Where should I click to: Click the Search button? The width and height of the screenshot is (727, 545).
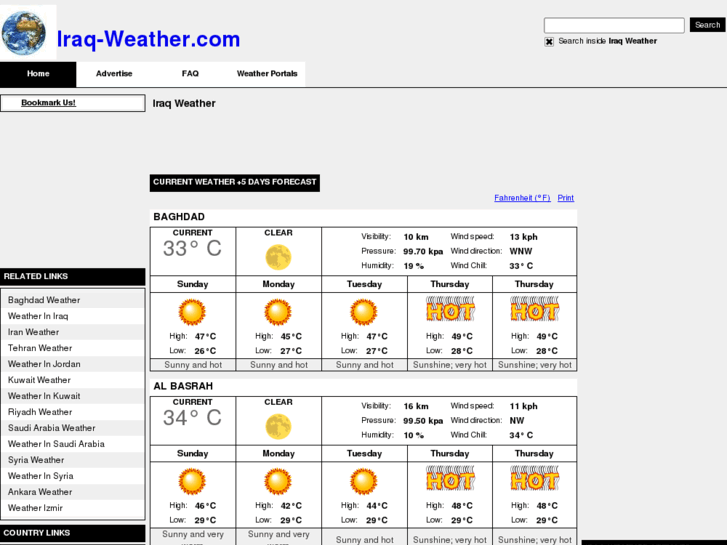click(x=707, y=25)
